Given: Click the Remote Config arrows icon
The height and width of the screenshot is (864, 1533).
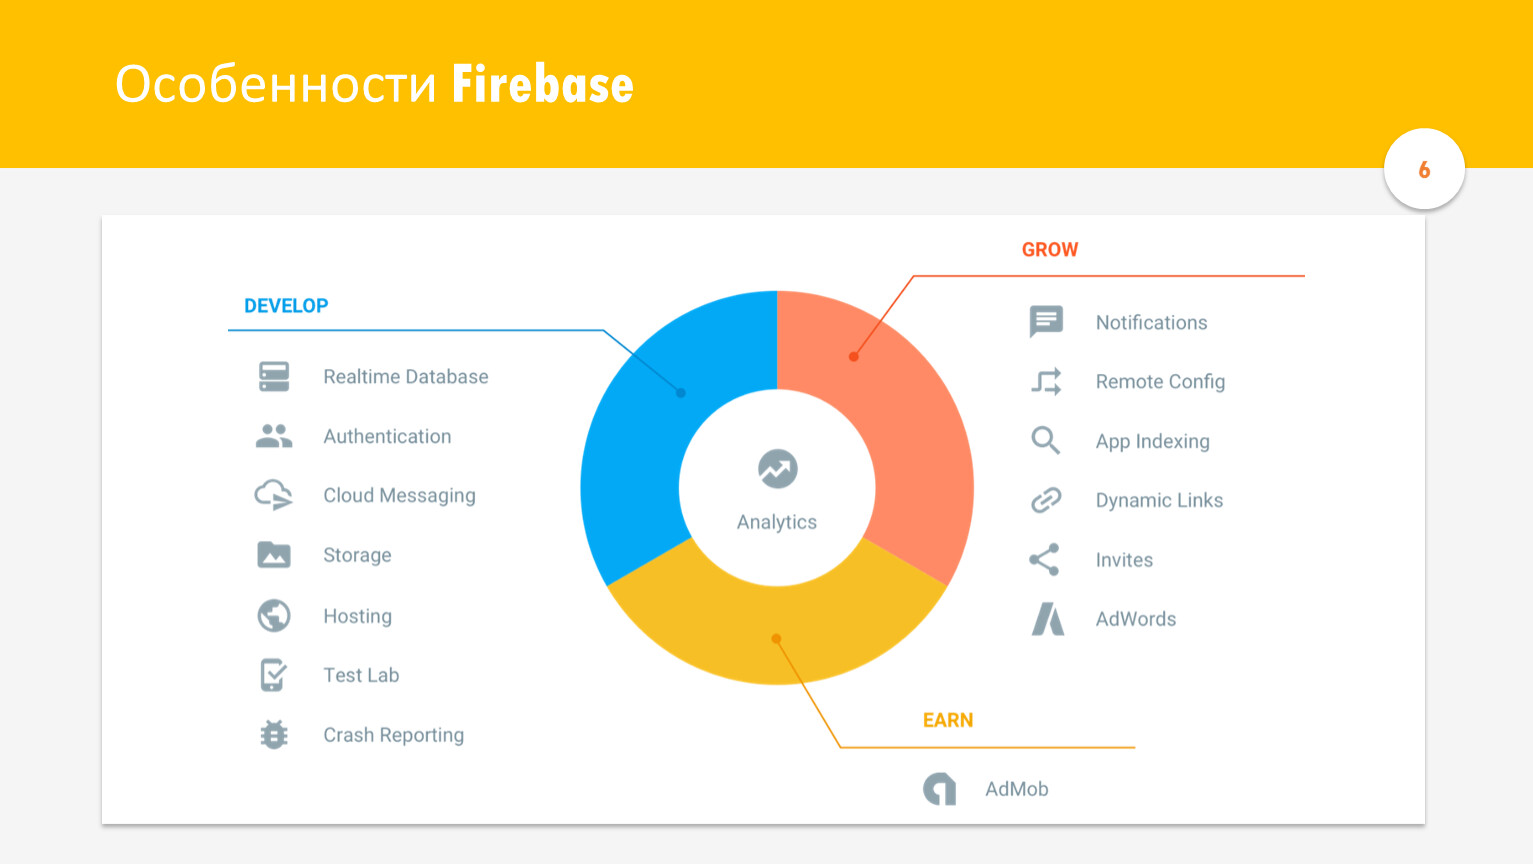Looking at the screenshot, I should point(1046,381).
